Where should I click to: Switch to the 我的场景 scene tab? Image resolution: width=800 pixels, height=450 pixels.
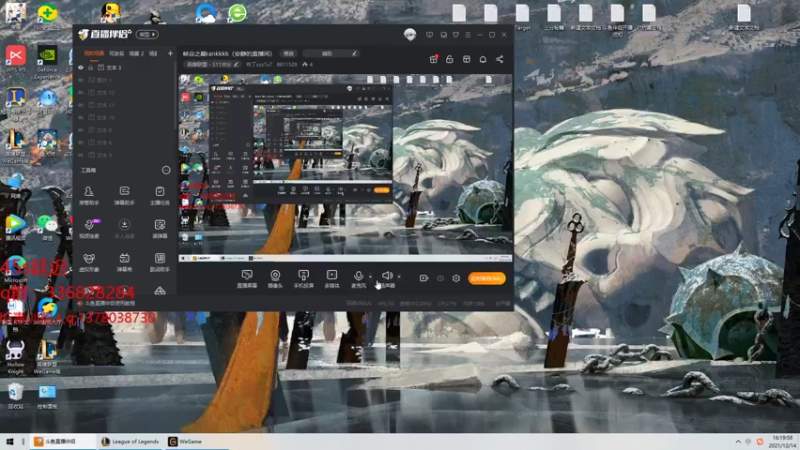(94, 53)
